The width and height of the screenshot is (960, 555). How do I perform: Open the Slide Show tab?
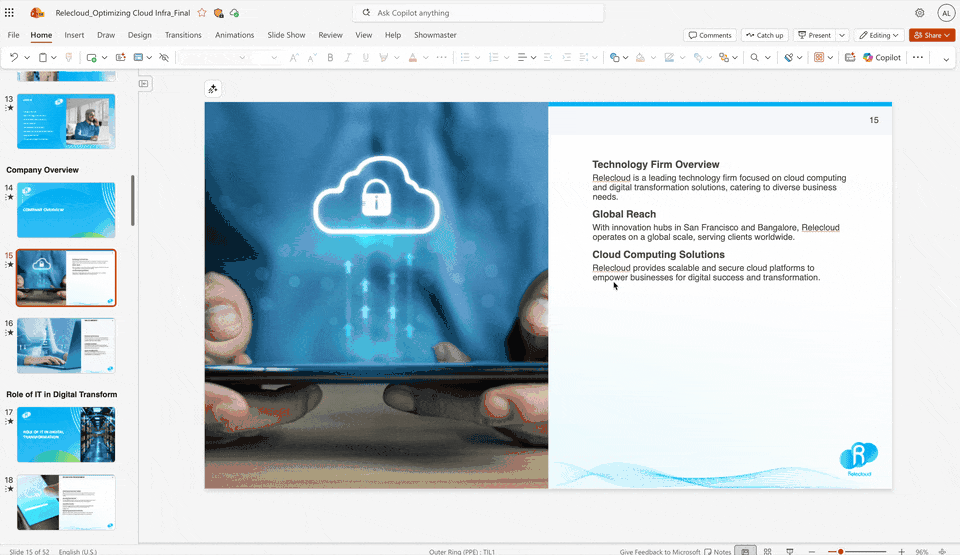point(286,35)
